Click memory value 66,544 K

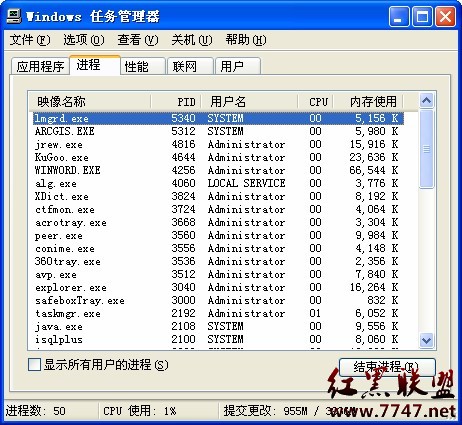coord(373,170)
